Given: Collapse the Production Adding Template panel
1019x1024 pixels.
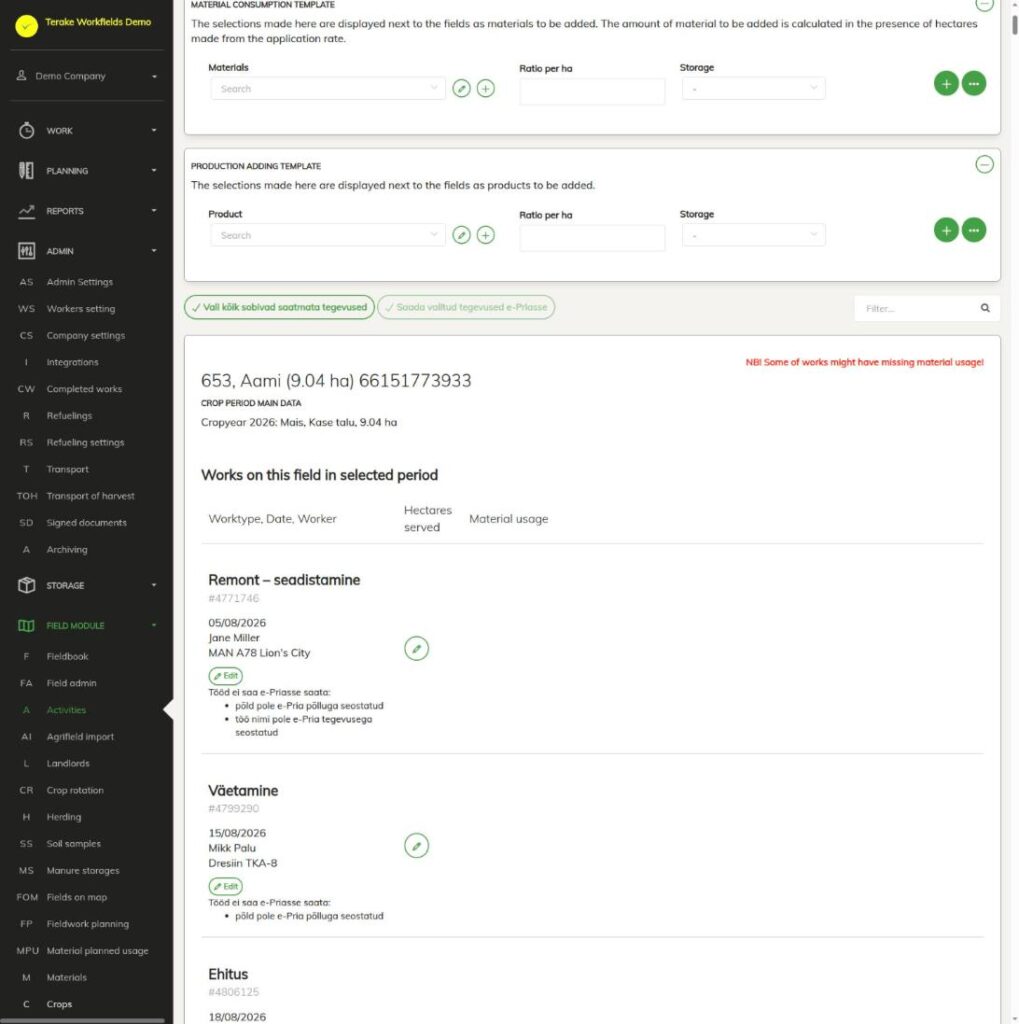Looking at the screenshot, I should click(984, 165).
